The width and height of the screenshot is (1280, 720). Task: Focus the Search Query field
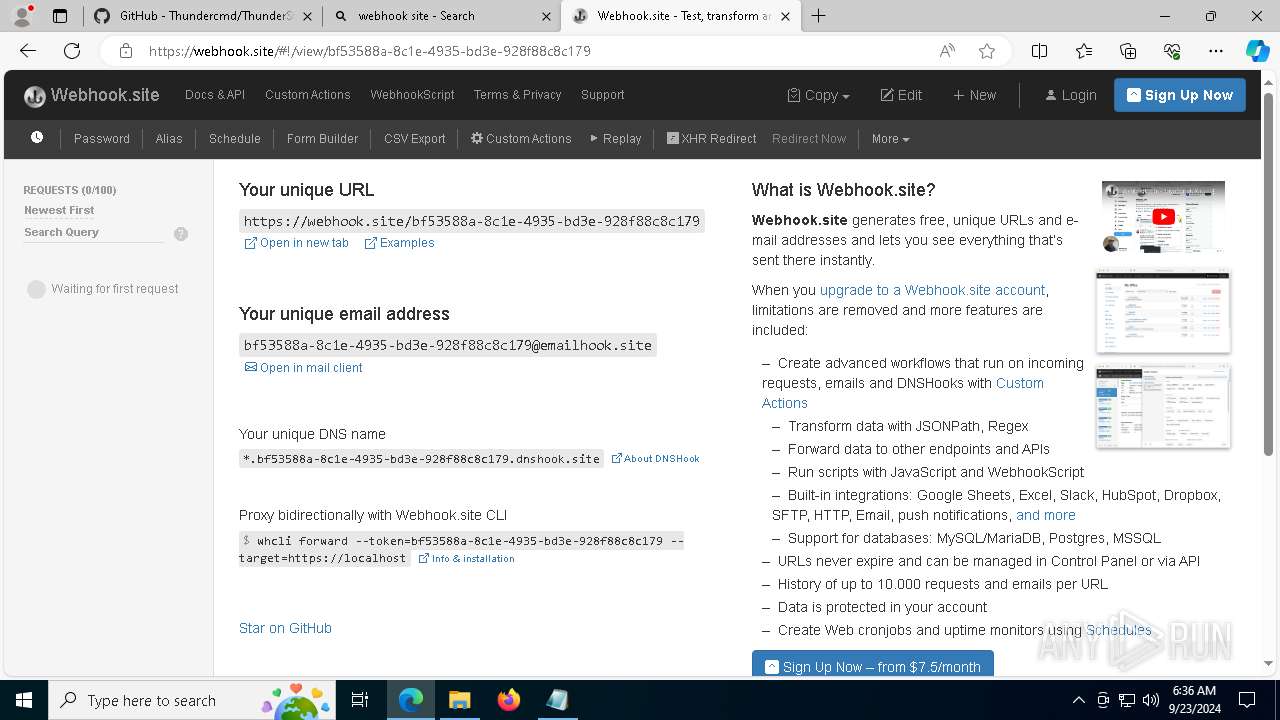[94, 232]
